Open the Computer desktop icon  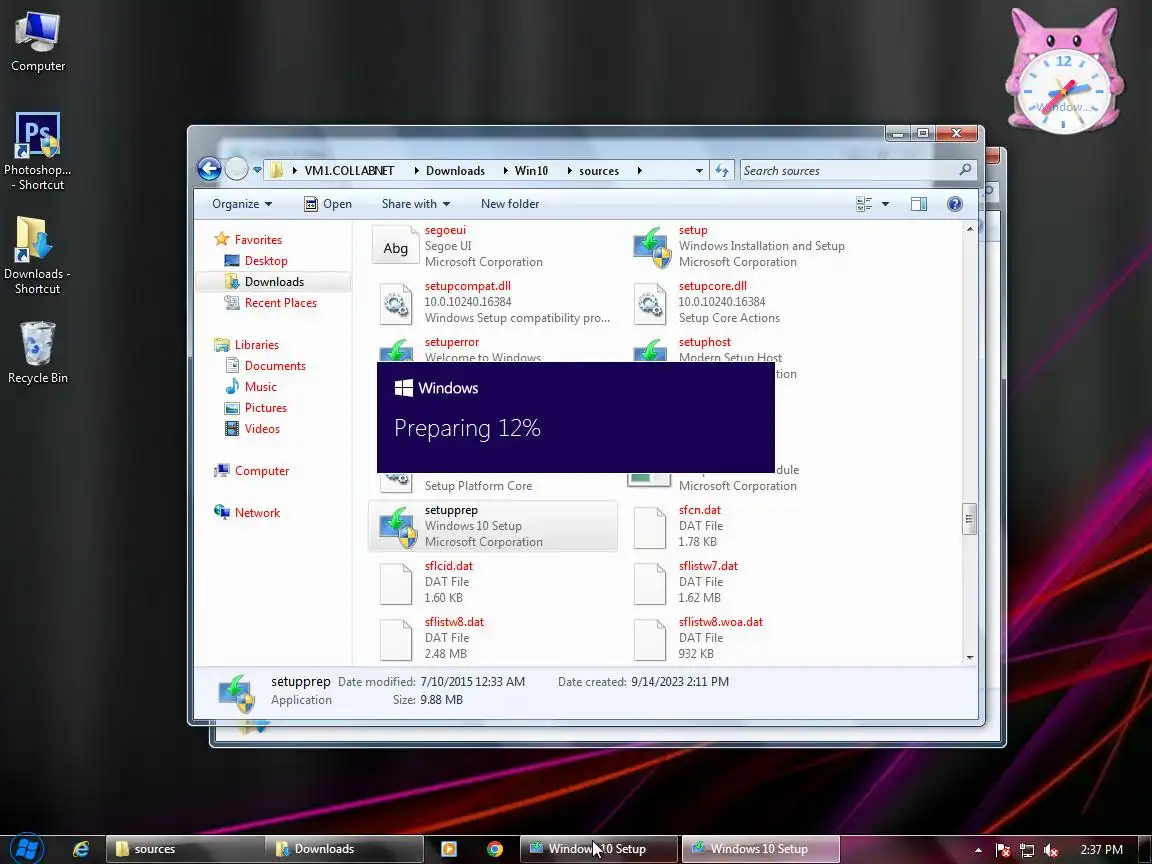pos(38,42)
